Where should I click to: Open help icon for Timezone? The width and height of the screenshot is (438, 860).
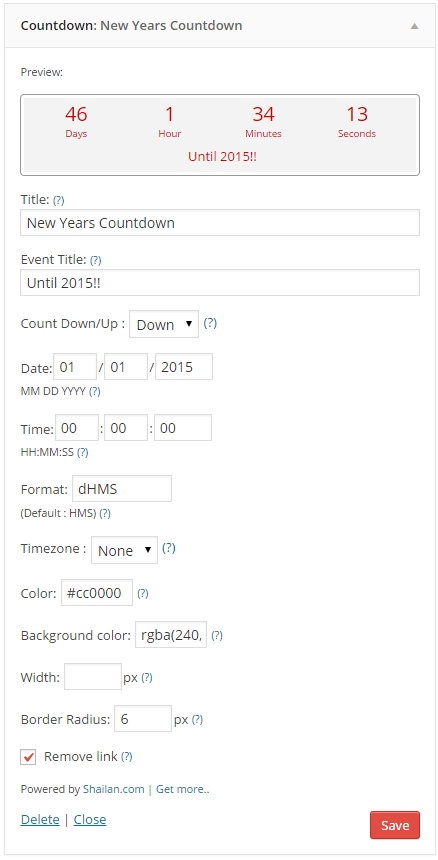pyautogui.click(x=169, y=548)
